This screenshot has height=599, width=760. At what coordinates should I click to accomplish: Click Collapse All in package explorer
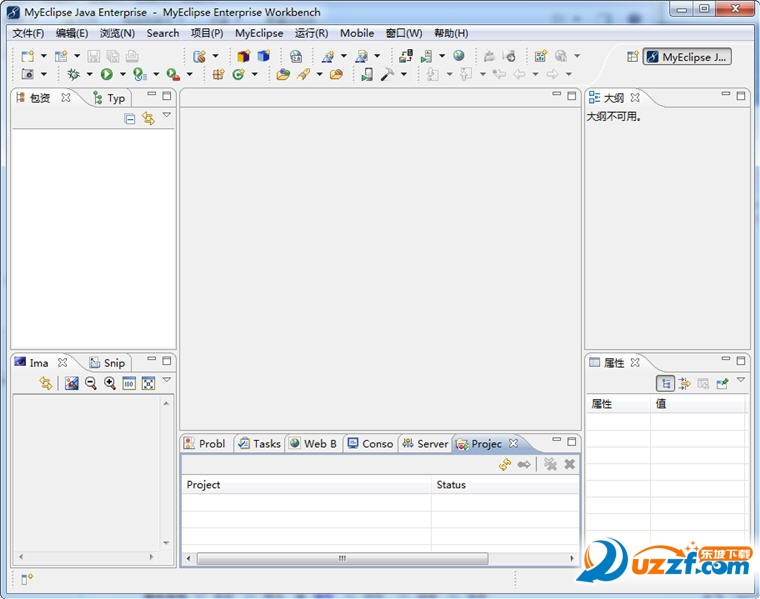pos(129,119)
